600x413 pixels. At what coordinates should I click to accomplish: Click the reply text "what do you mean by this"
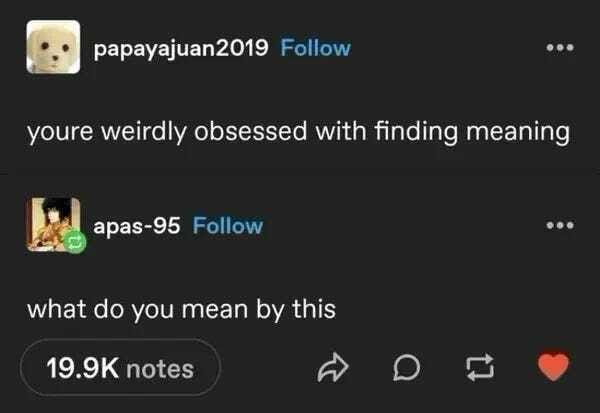[x=181, y=310]
